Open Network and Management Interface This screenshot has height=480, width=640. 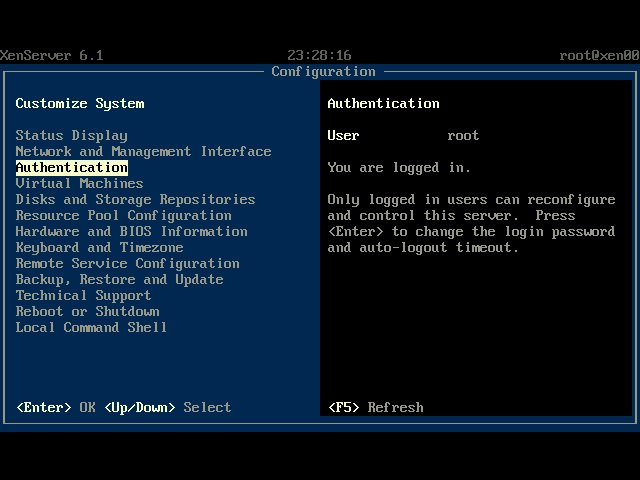coord(143,151)
